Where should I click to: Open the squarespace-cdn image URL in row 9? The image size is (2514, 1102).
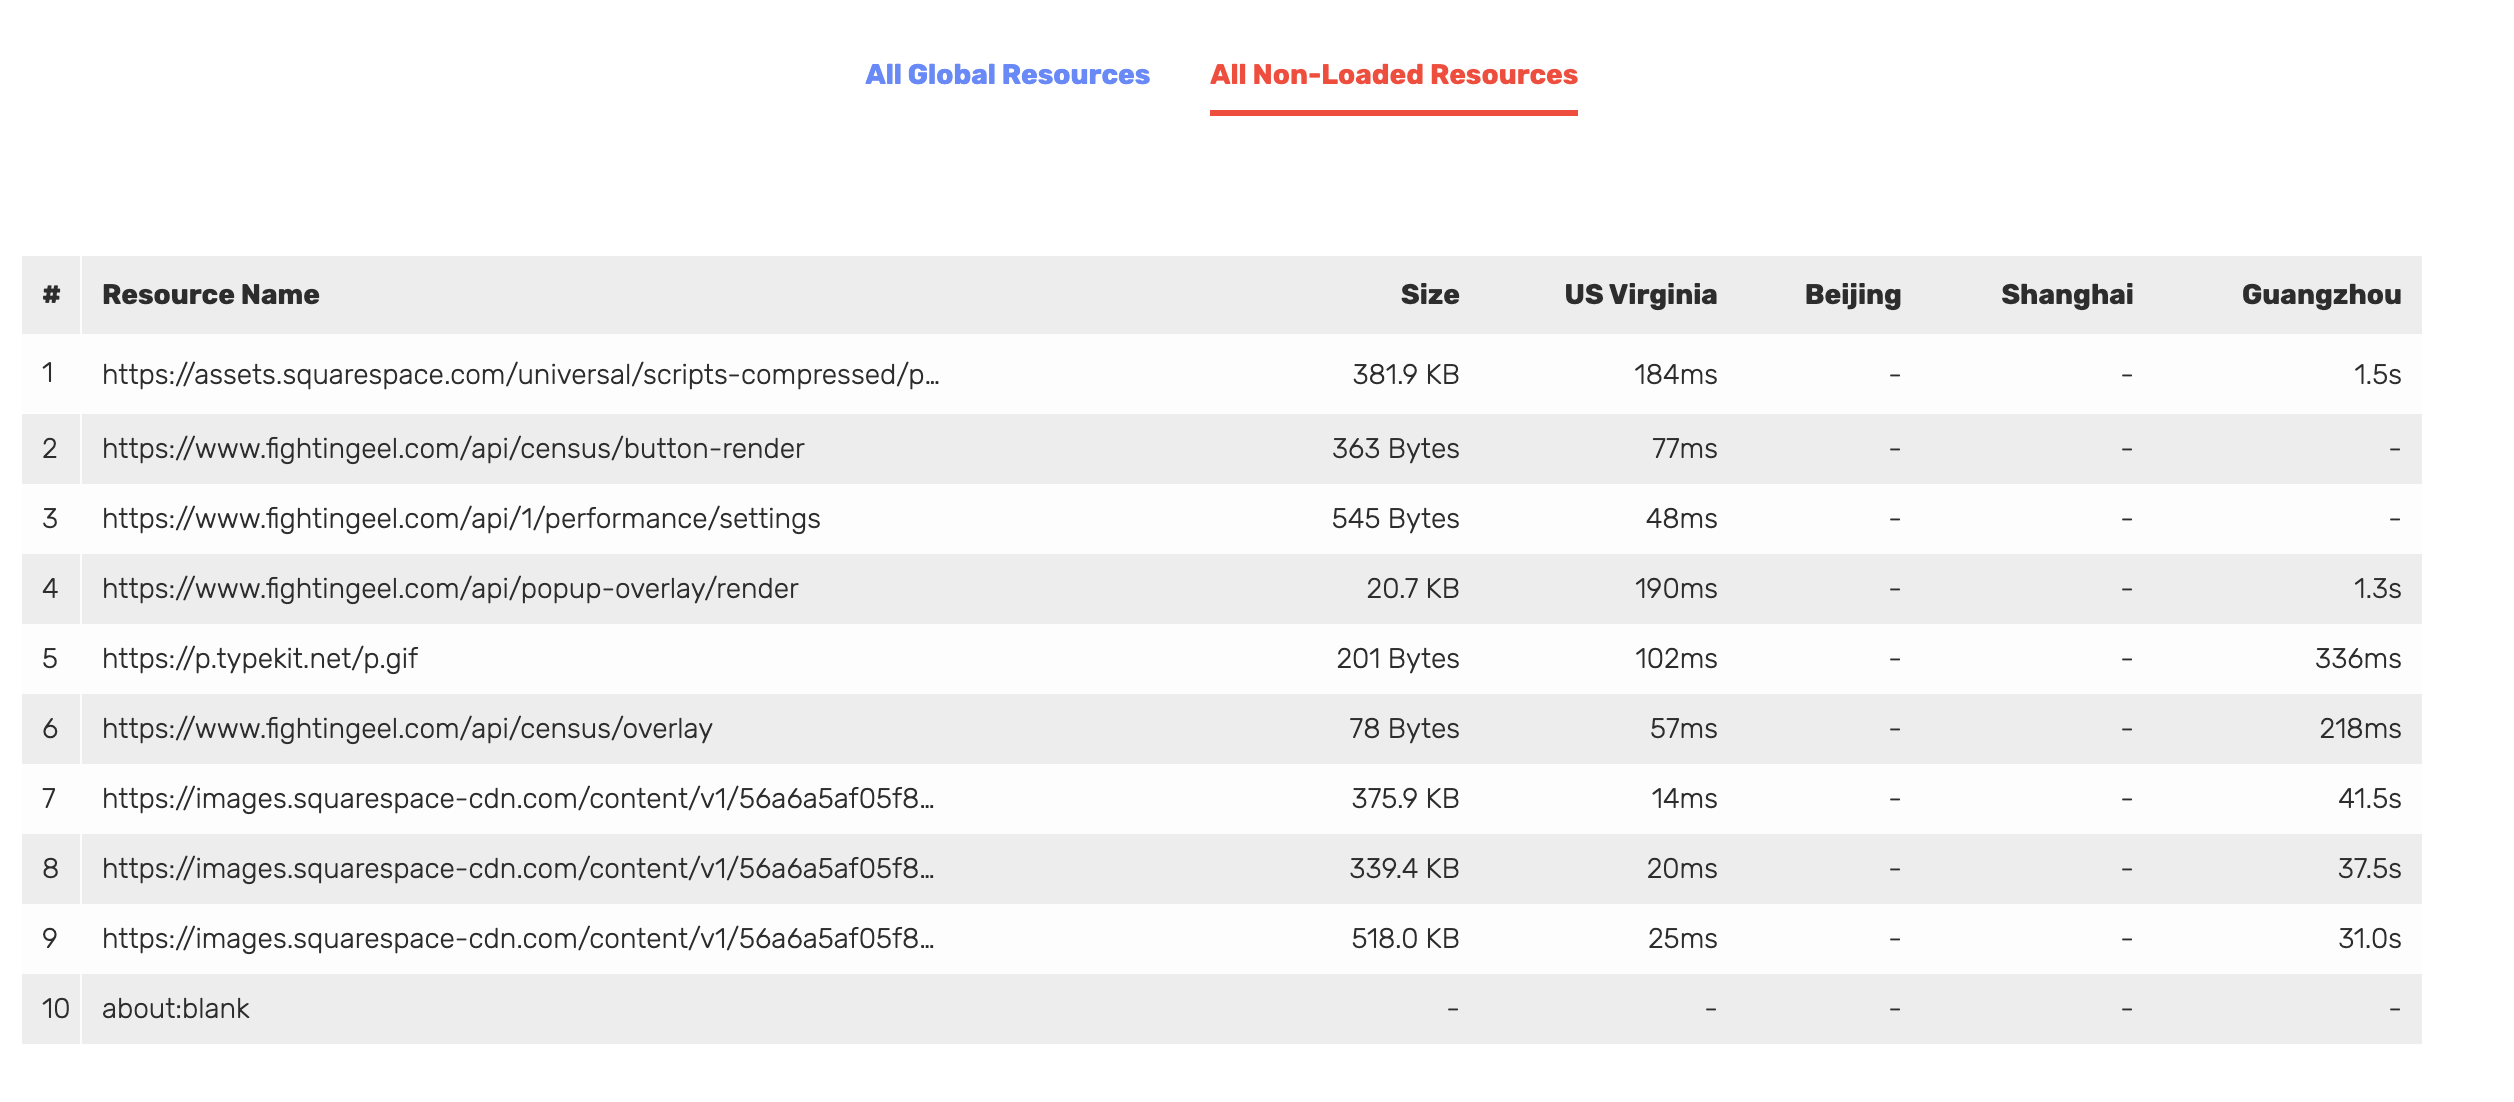pos(518,939)
